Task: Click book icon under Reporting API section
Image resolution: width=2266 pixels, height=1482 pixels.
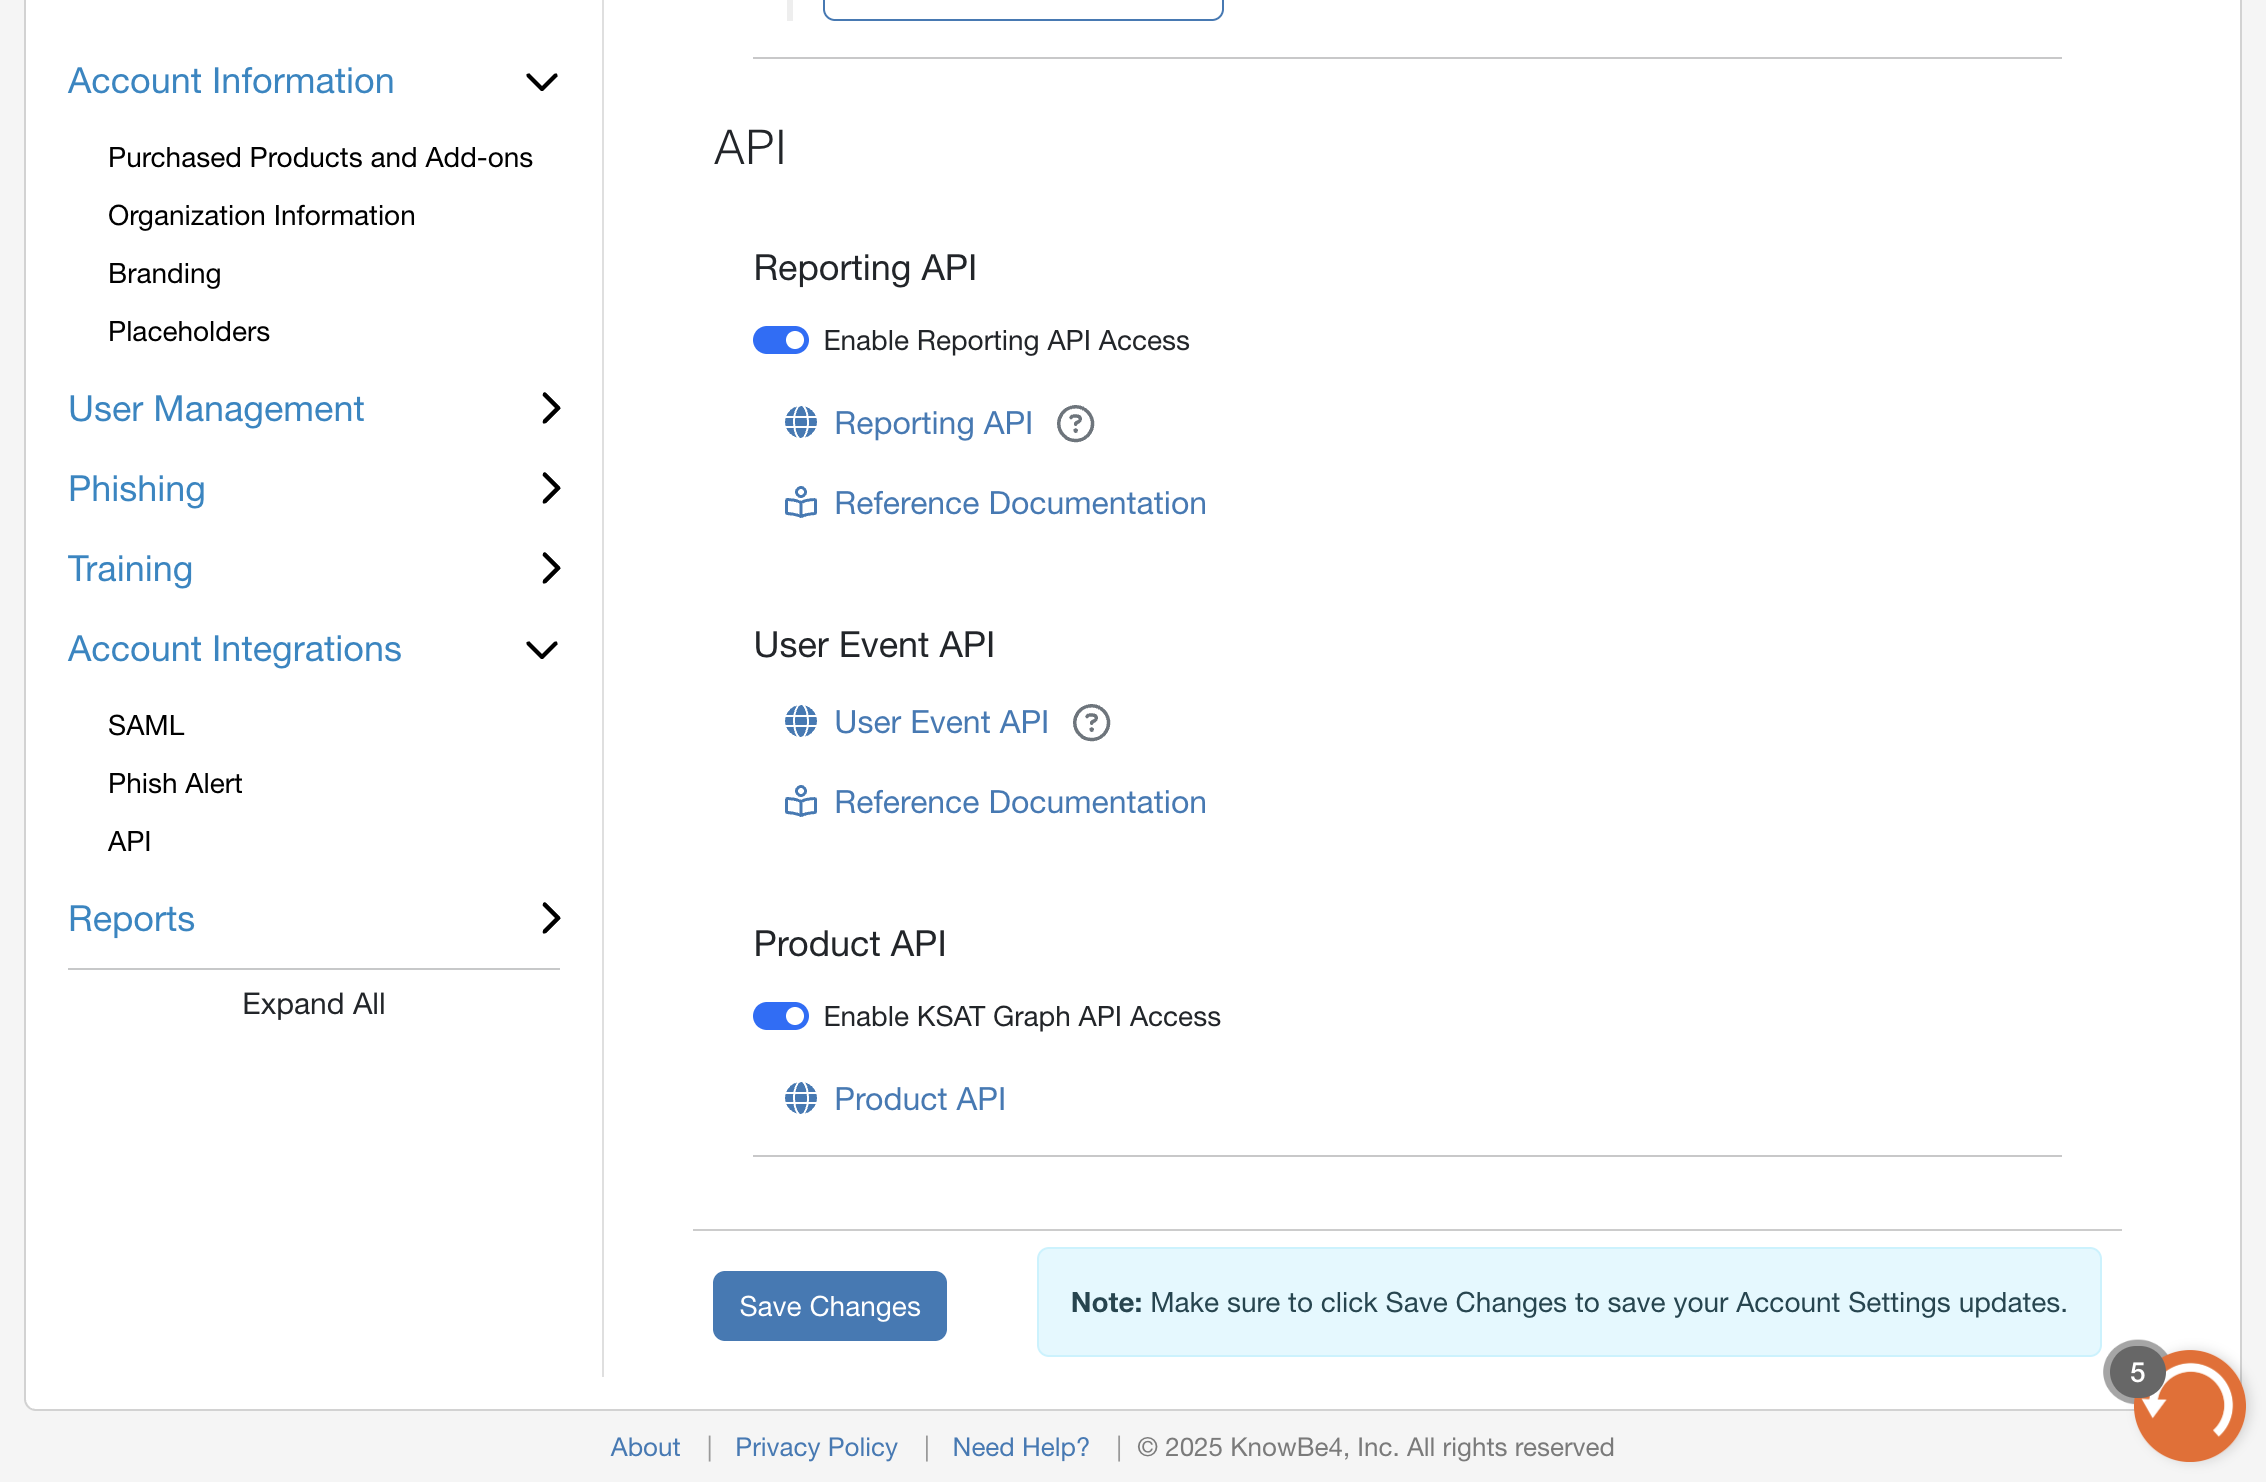Action: point(800,503)
